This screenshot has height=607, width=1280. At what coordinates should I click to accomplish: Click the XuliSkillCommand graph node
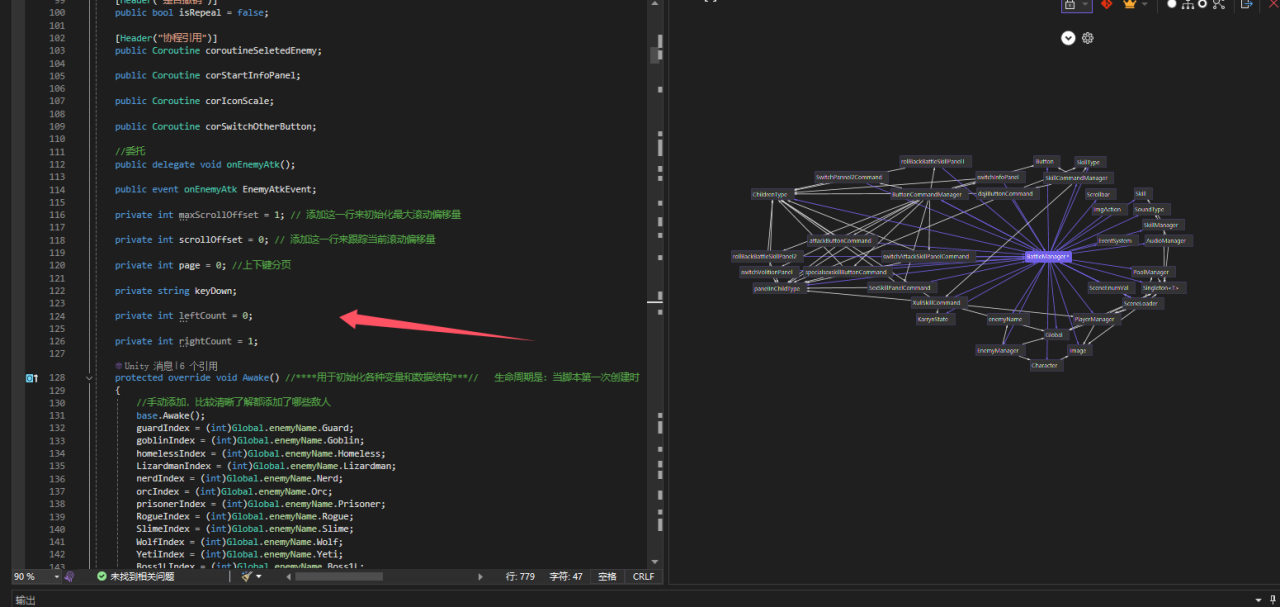(x=937, y=303)
